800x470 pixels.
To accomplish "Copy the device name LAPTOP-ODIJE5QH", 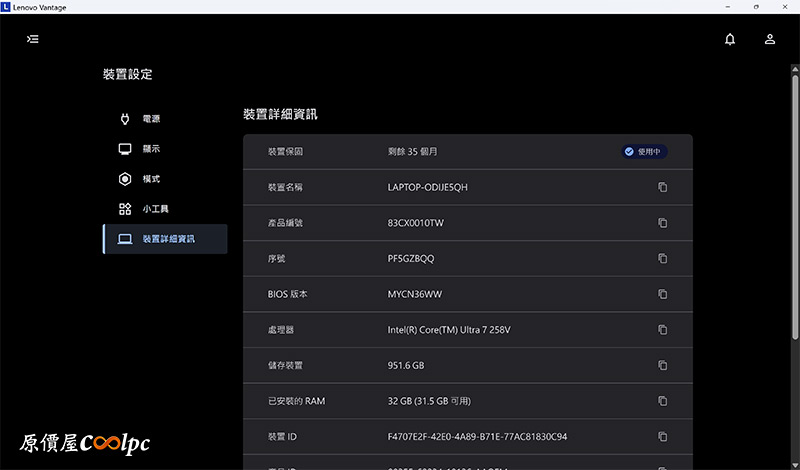I will point(662,187).
